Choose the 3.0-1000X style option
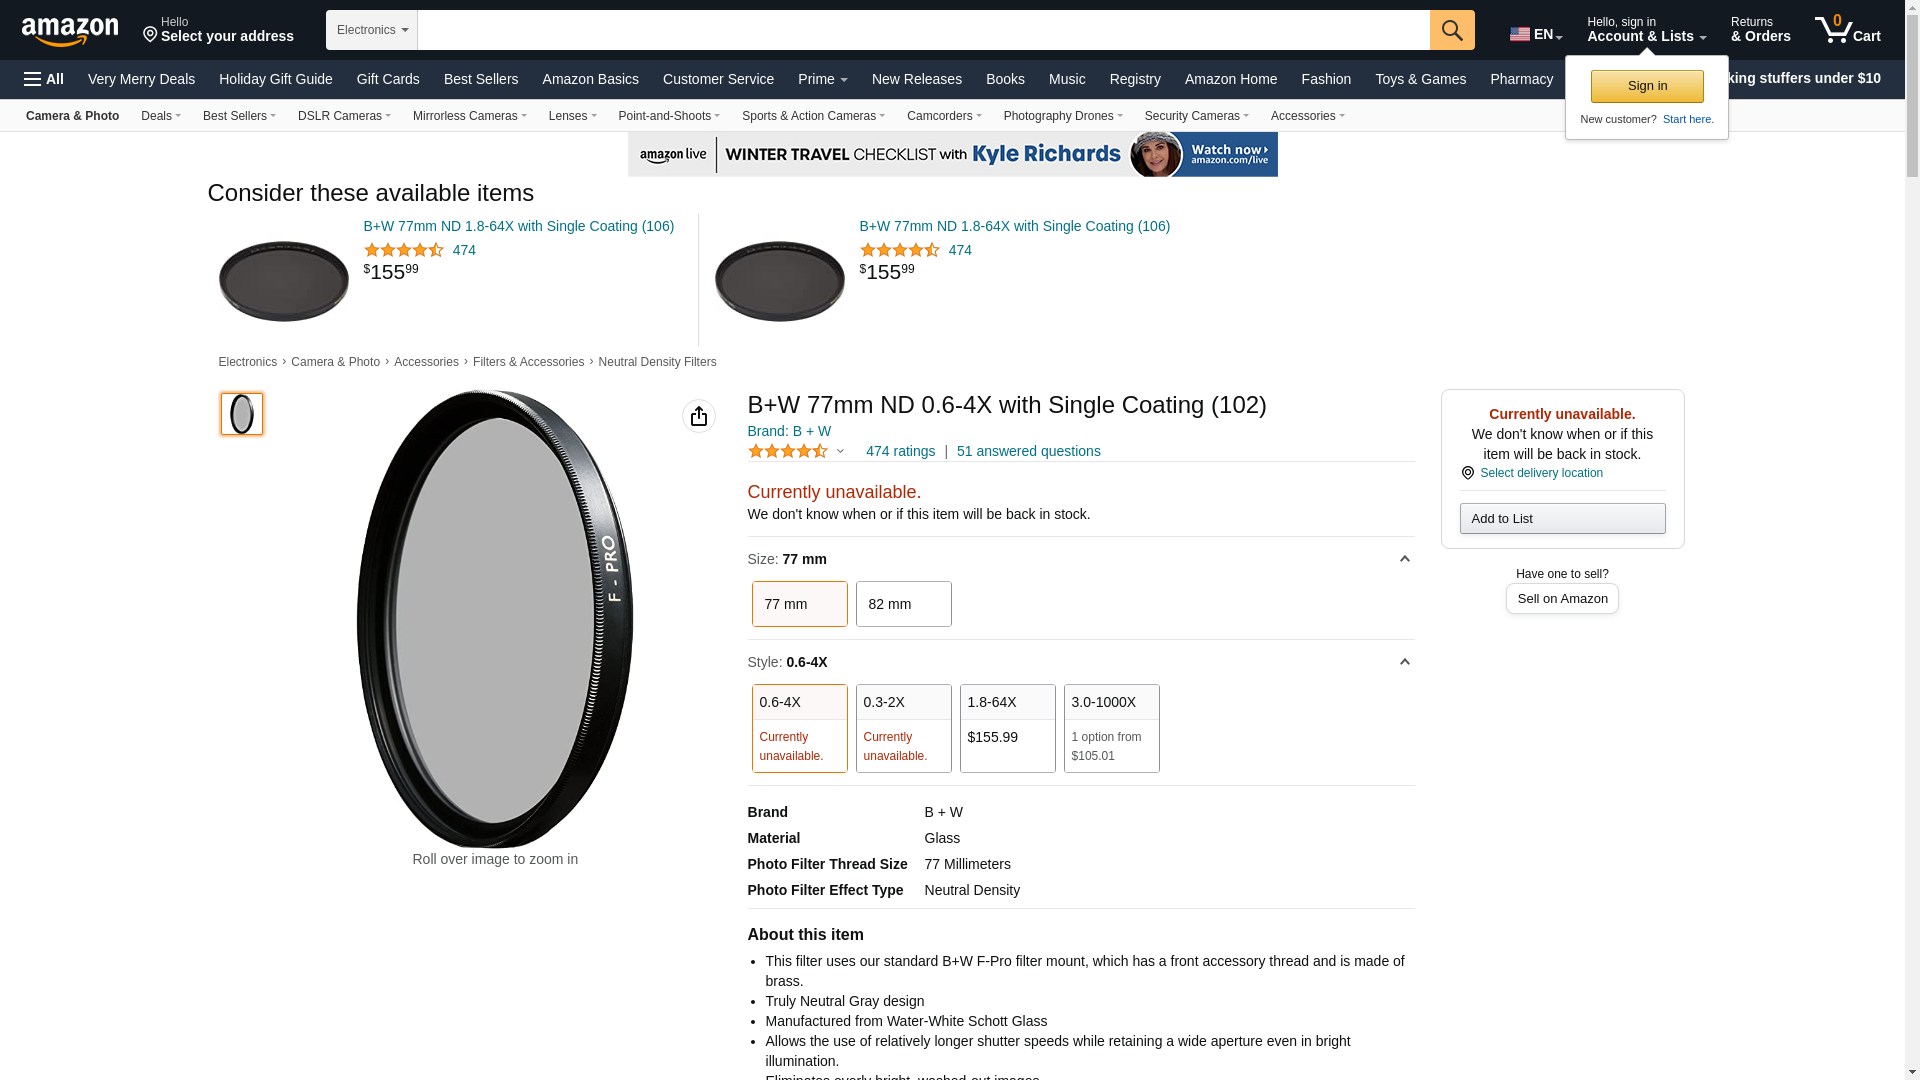 [x=1111, y=728]
